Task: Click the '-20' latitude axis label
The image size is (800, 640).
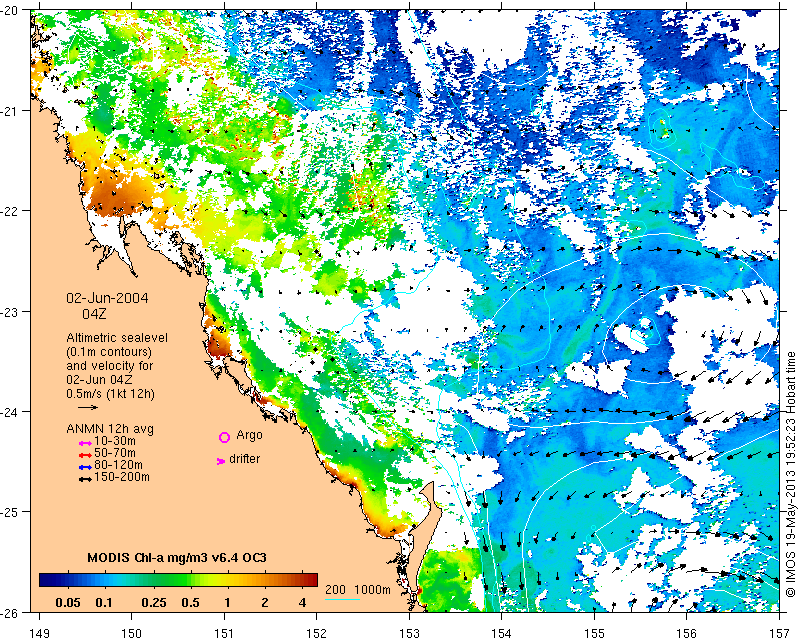Action: click(x=9, y=10)
